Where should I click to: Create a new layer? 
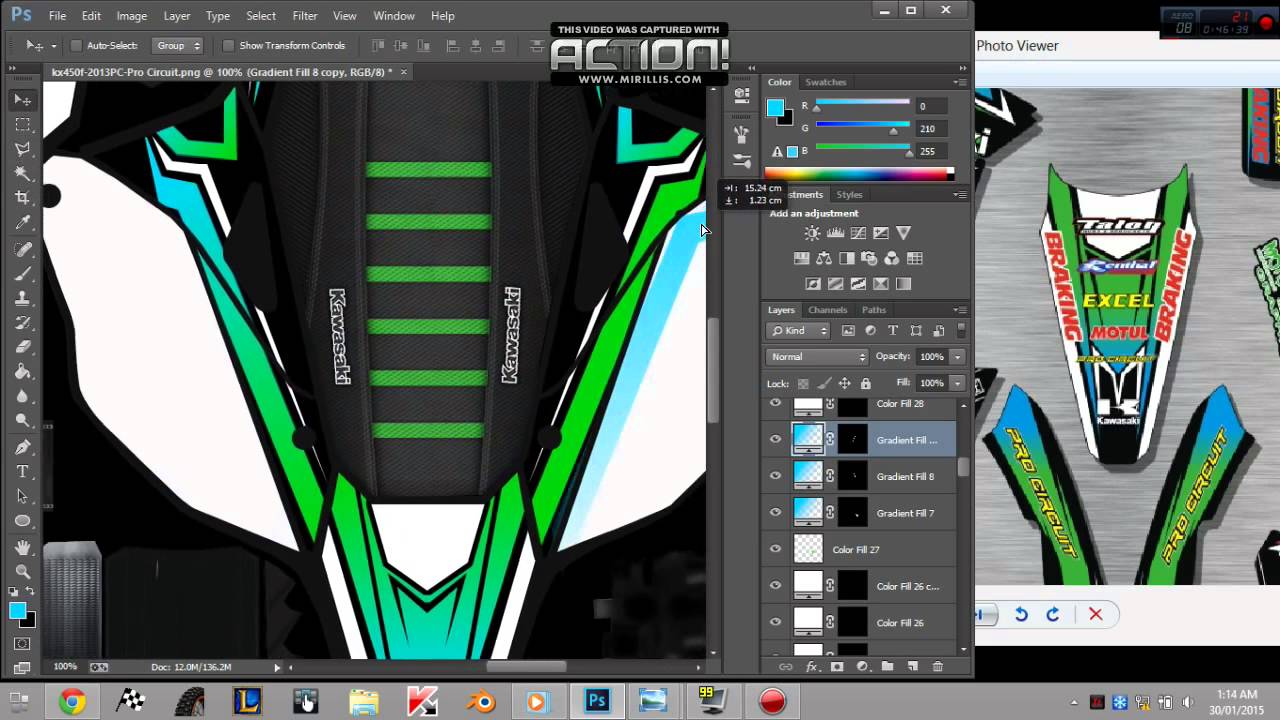(x=912, y=666)
